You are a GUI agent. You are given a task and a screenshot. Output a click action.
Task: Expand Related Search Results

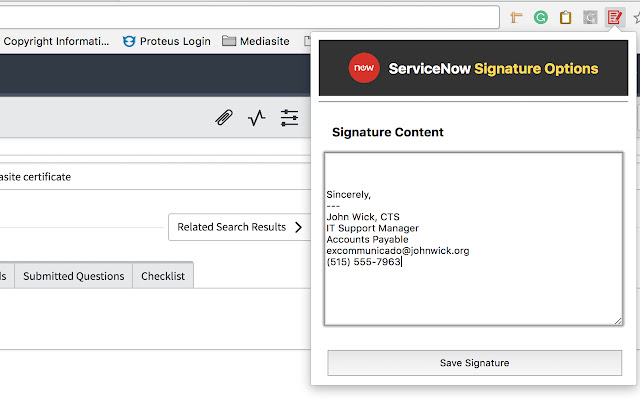click(x=240, y=227)
